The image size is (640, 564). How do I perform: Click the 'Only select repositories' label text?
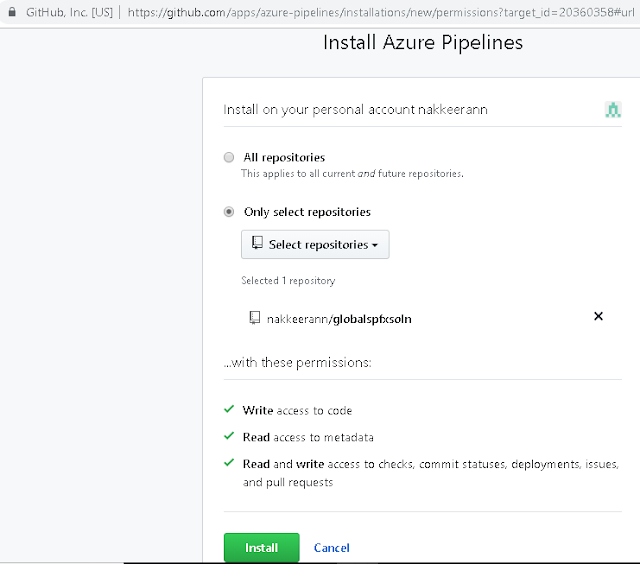tap(307, 212)
